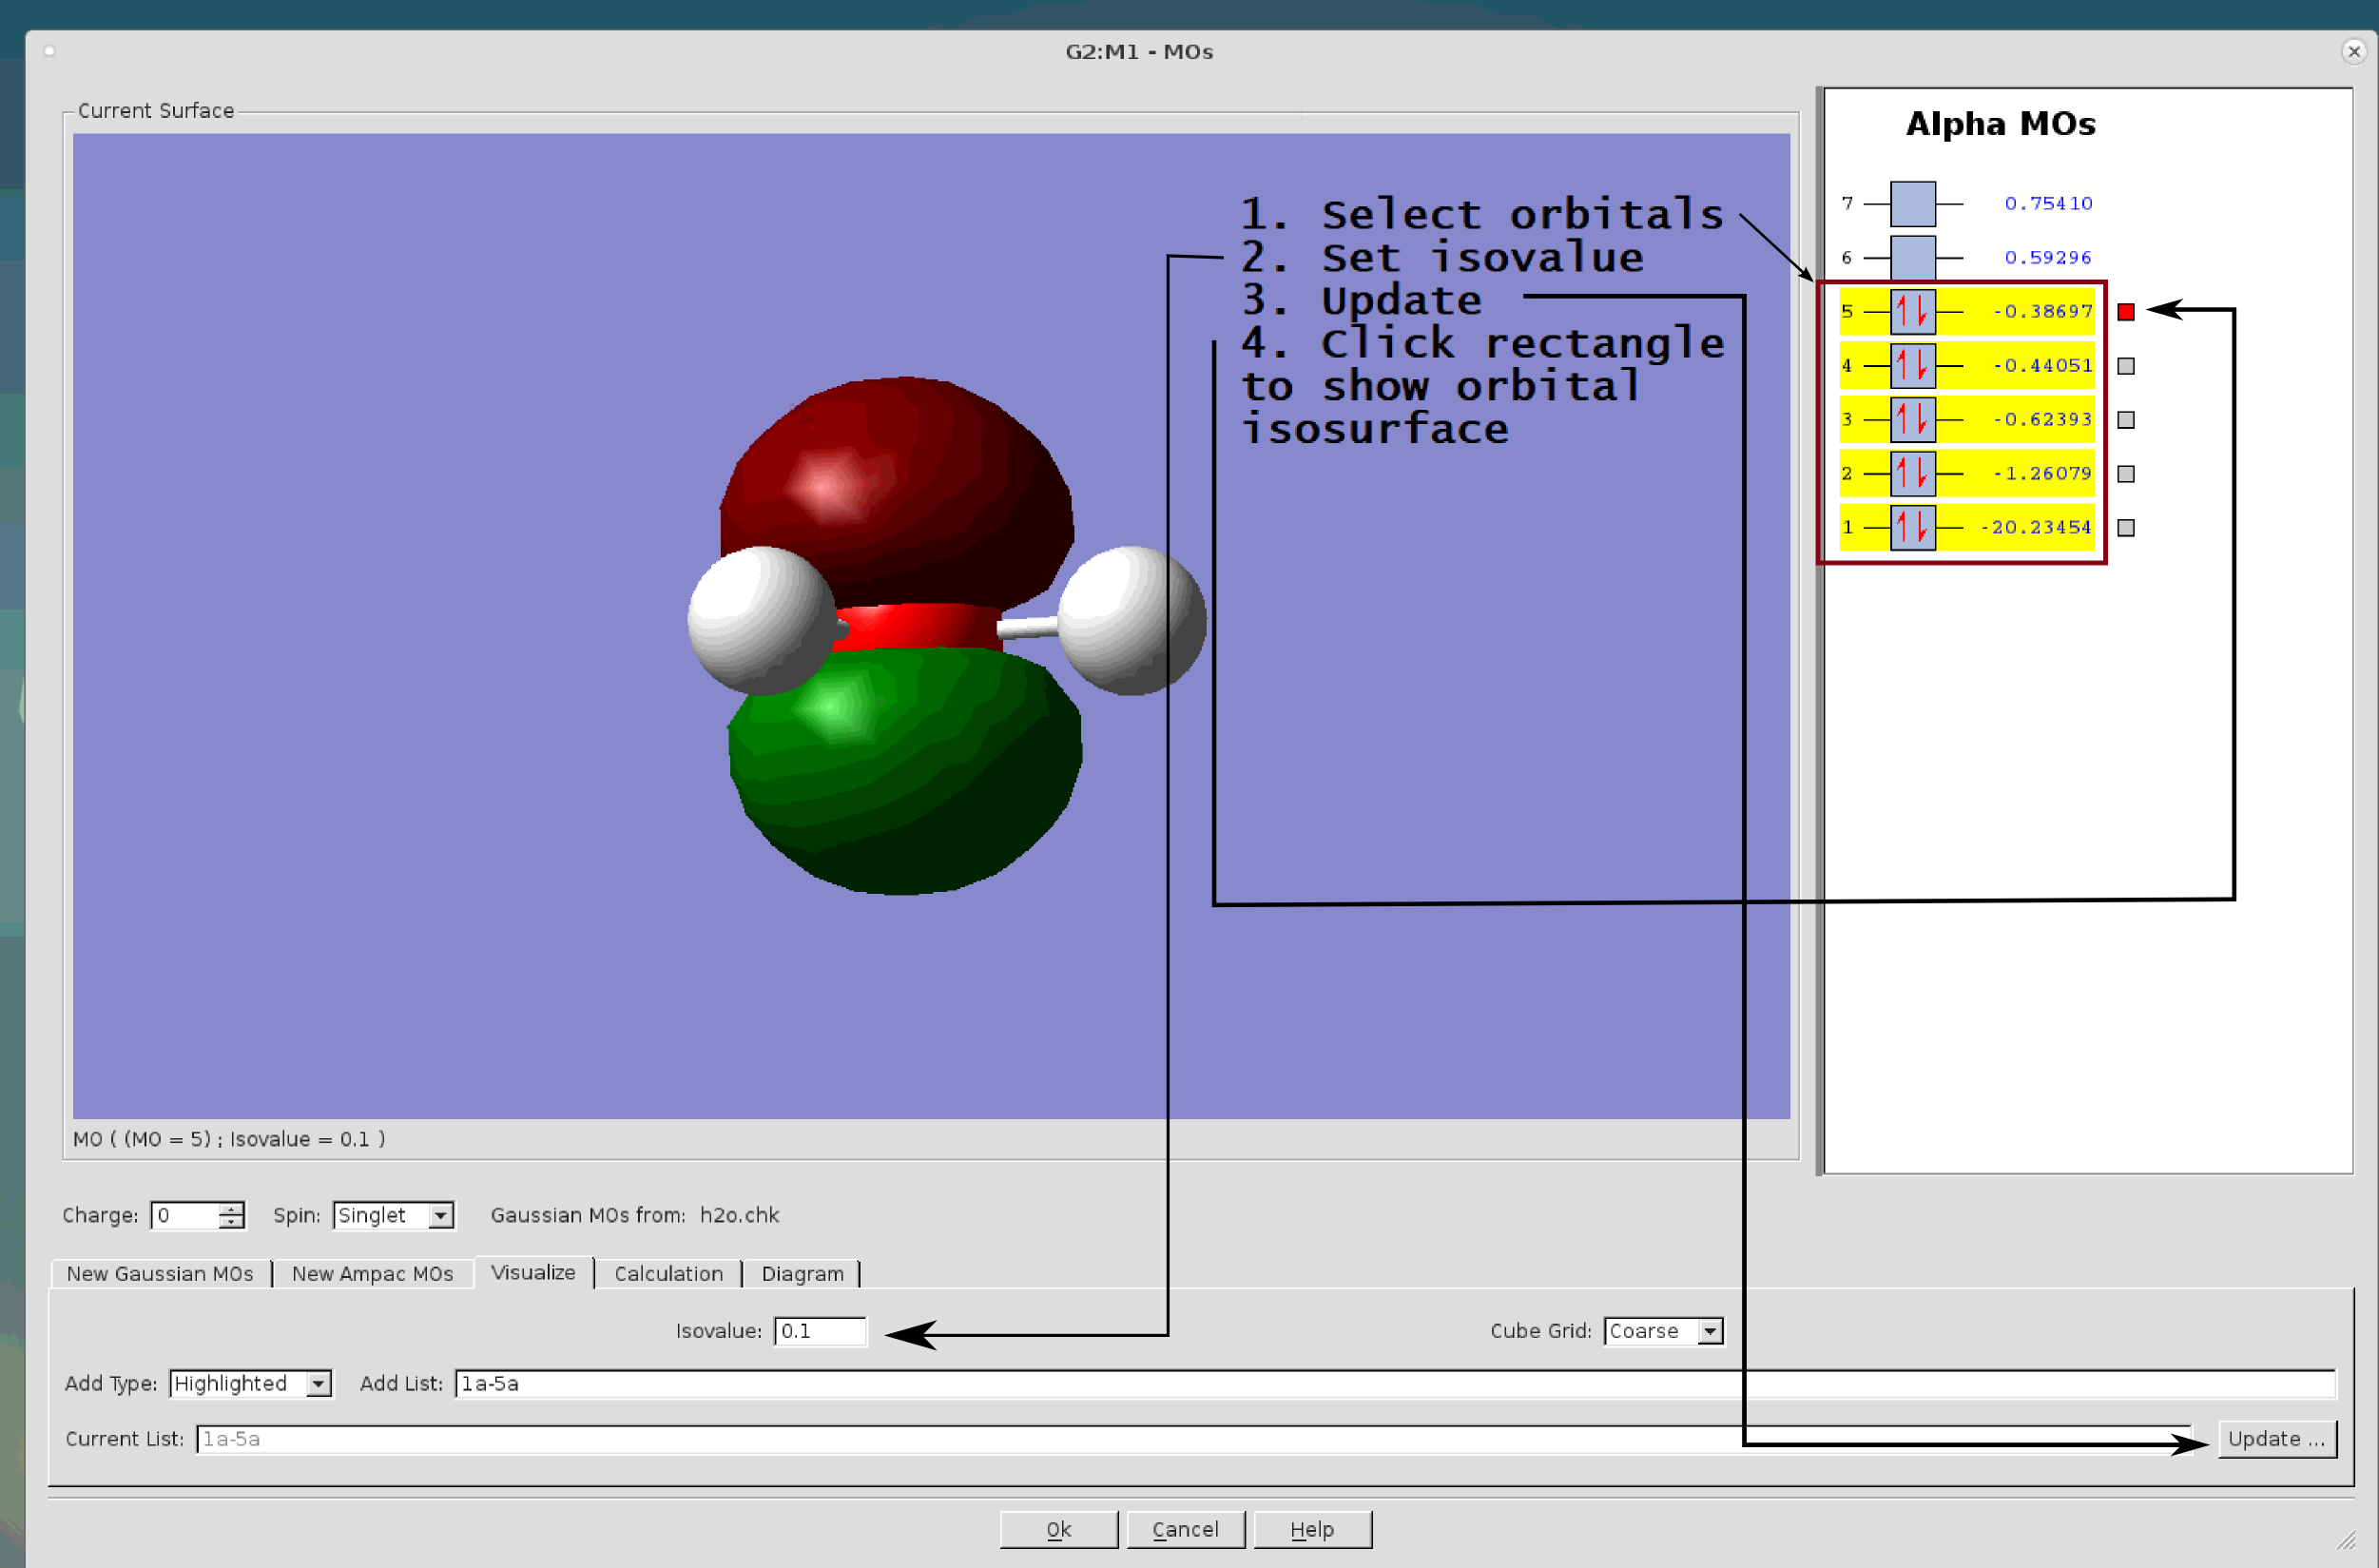
Task: Click the Current List field
Action: [1192, 1439]
